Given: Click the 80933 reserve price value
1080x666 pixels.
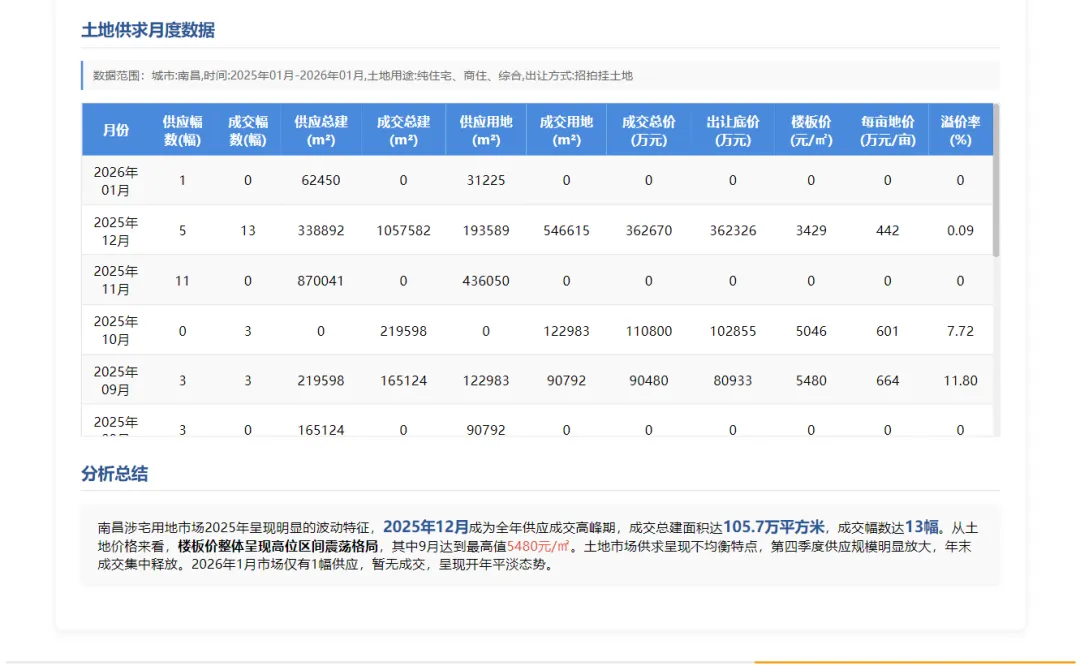Looking at the screenshot, I should (x=732, y=381).
